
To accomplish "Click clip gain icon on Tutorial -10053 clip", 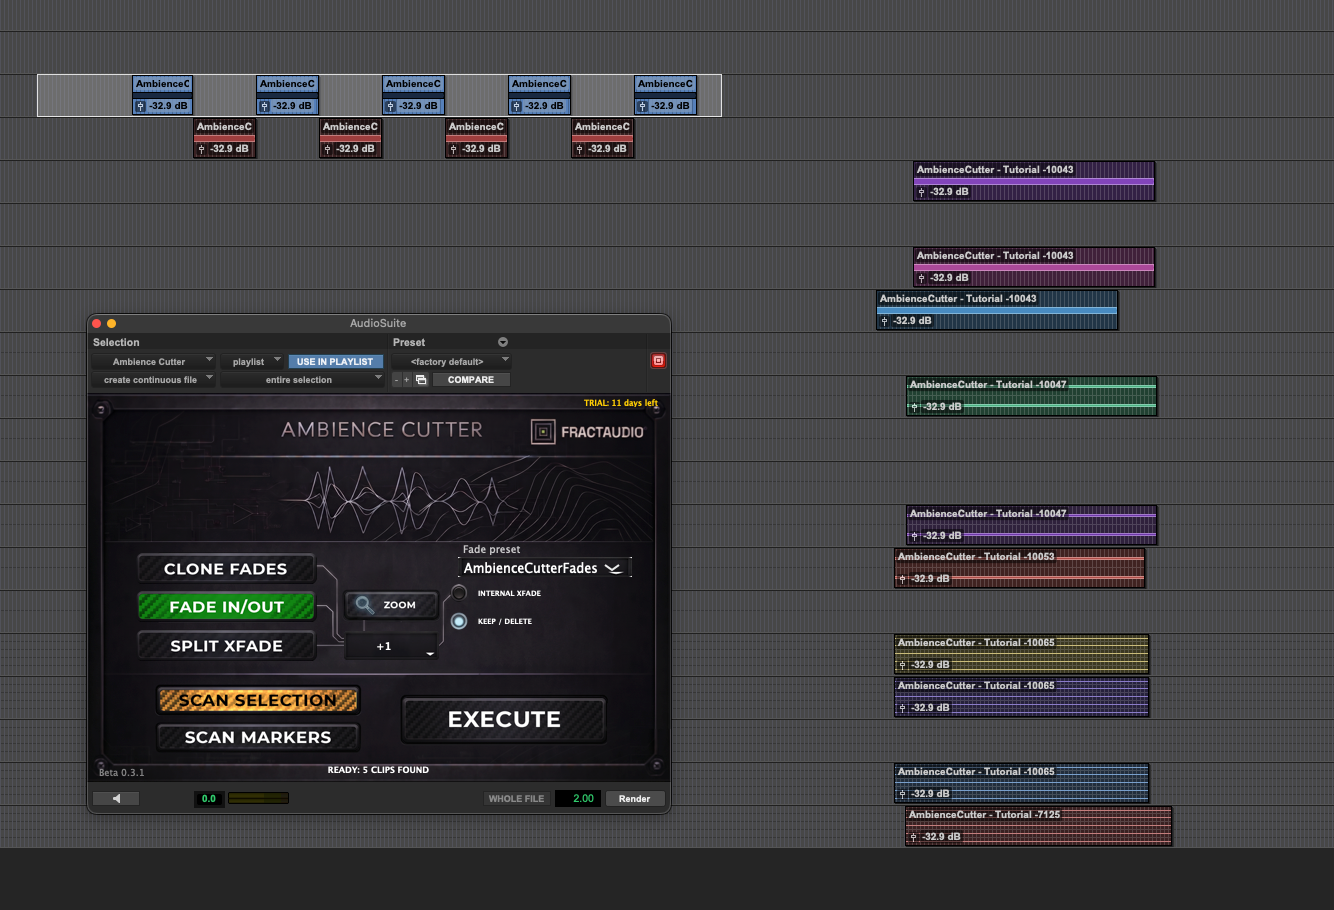I will coord(902,579).
